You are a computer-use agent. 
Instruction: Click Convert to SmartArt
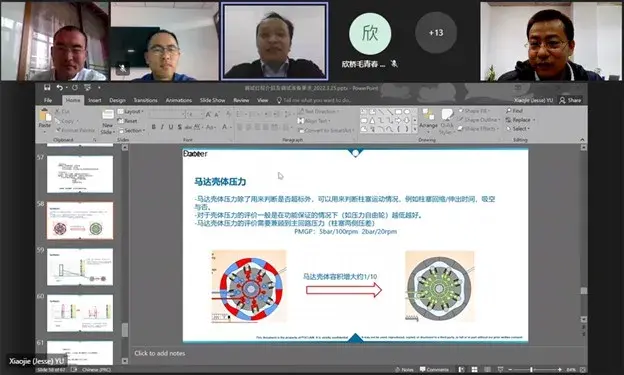click(326, 130)
